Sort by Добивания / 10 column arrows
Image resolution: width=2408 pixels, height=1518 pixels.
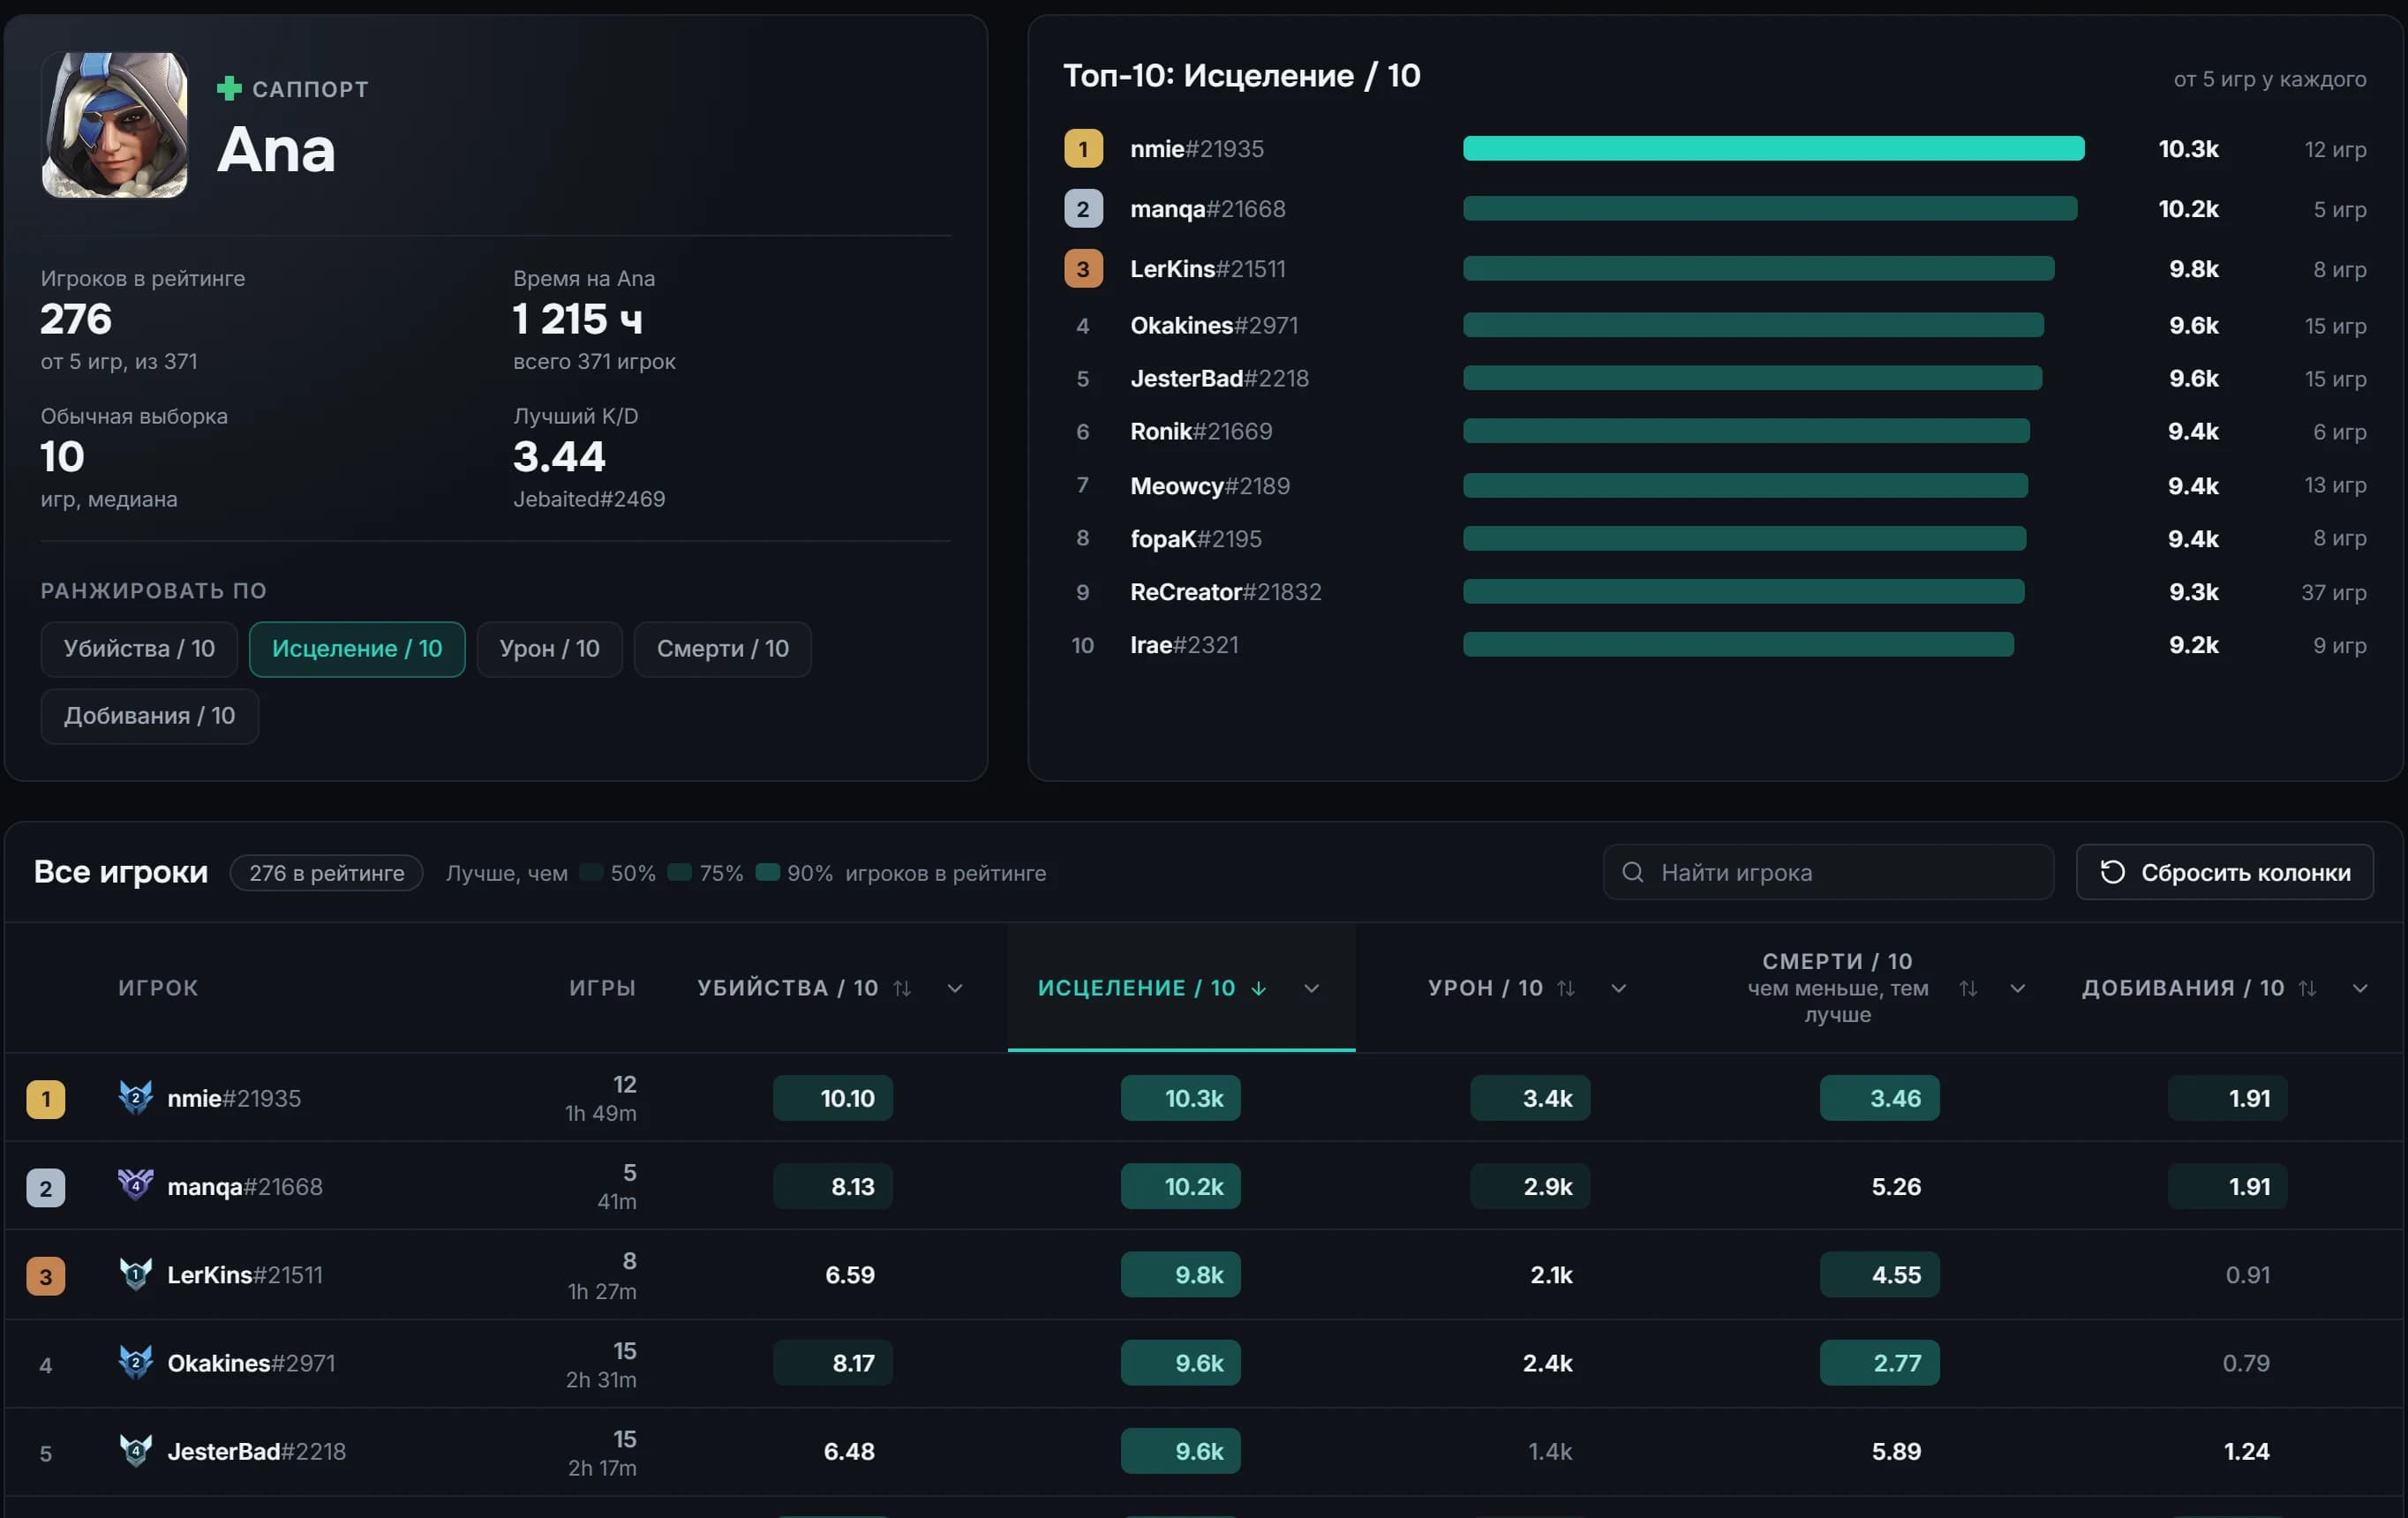point(2308,988)
